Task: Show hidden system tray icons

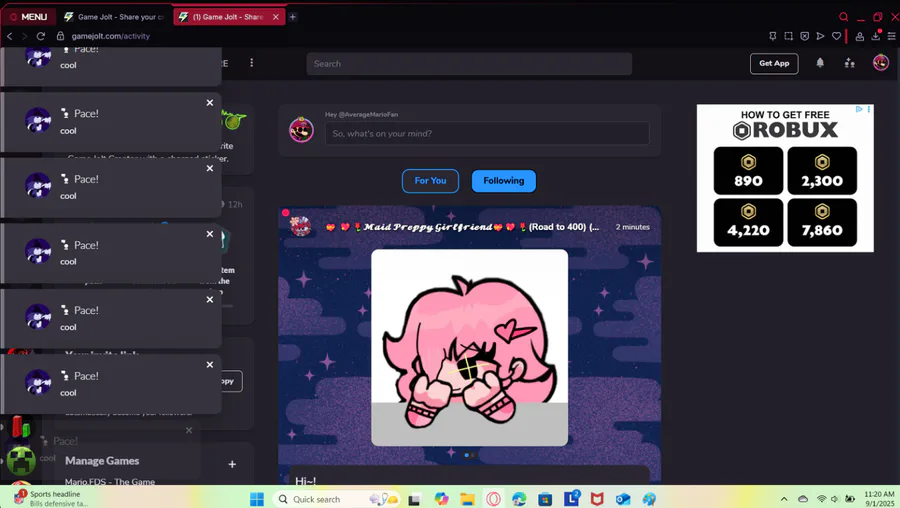Action: [x=784, y=499]
